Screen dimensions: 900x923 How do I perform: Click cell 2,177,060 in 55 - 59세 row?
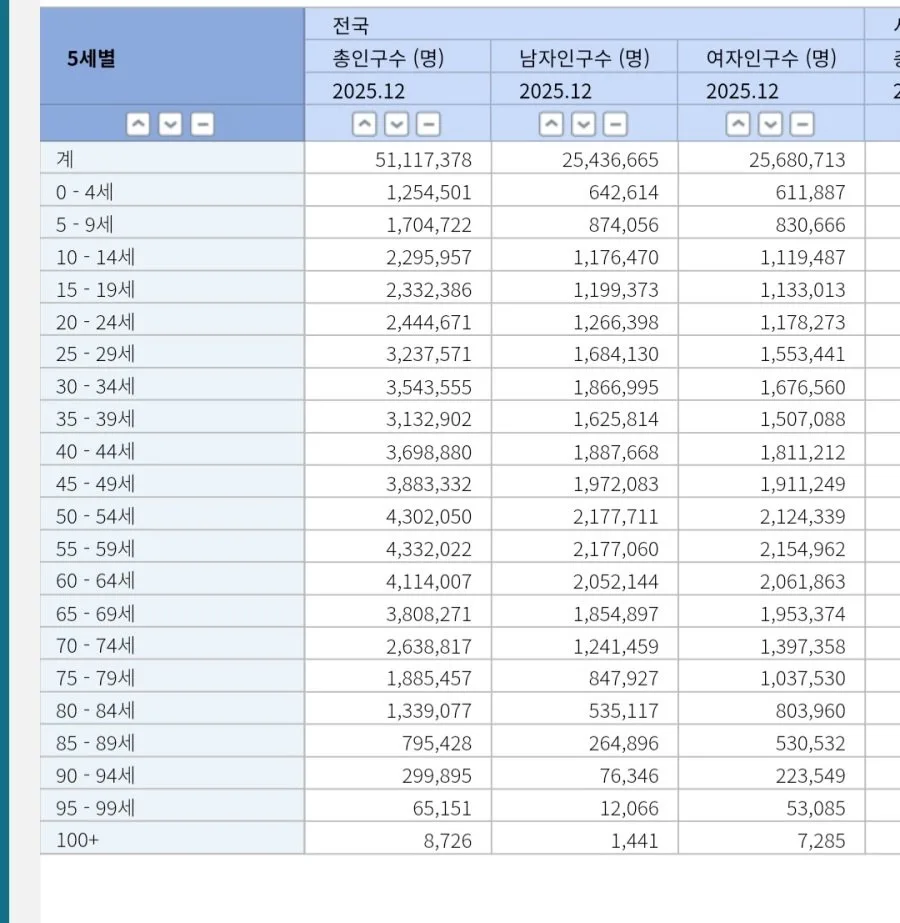tap(584, 547)
